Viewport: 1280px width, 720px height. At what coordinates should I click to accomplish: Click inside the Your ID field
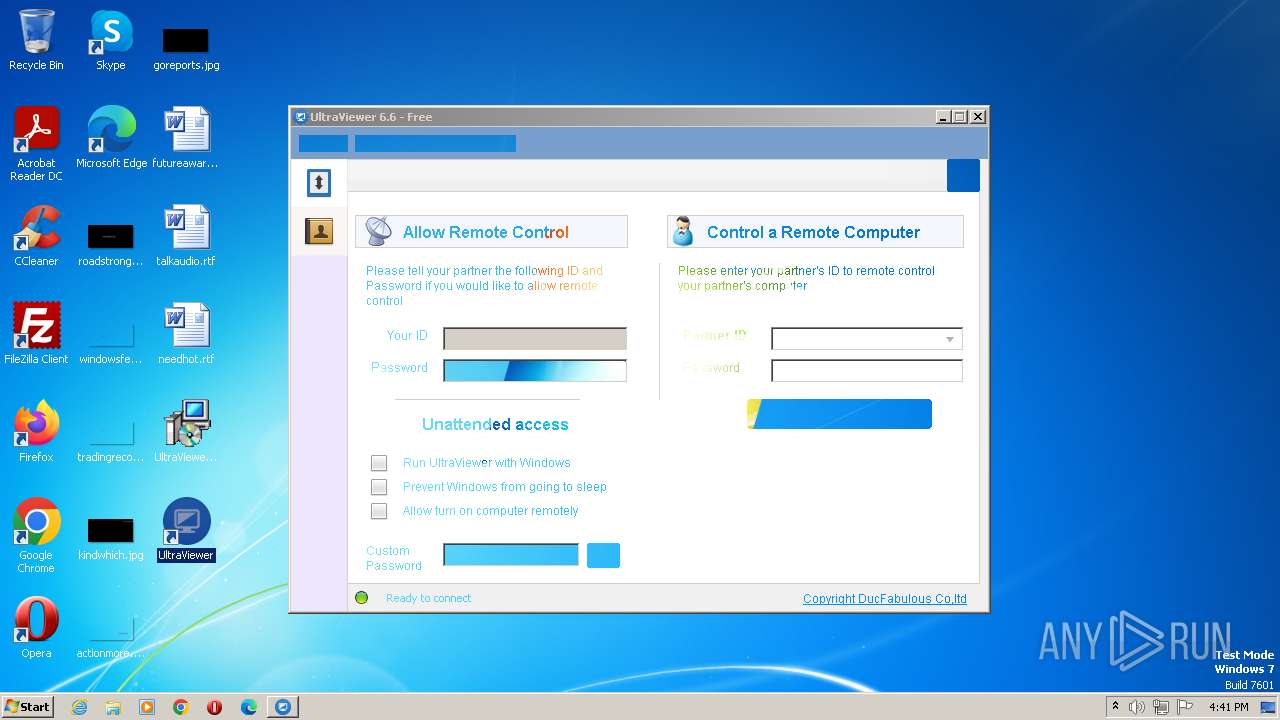tap(535, 339)
